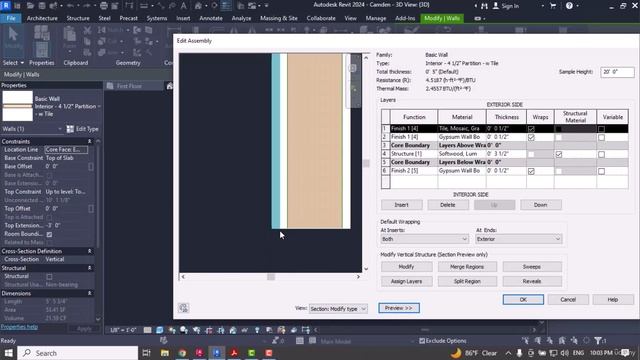Select the Softwood, Lum material cell
The image size is (640, 360).
coord(462,154)
